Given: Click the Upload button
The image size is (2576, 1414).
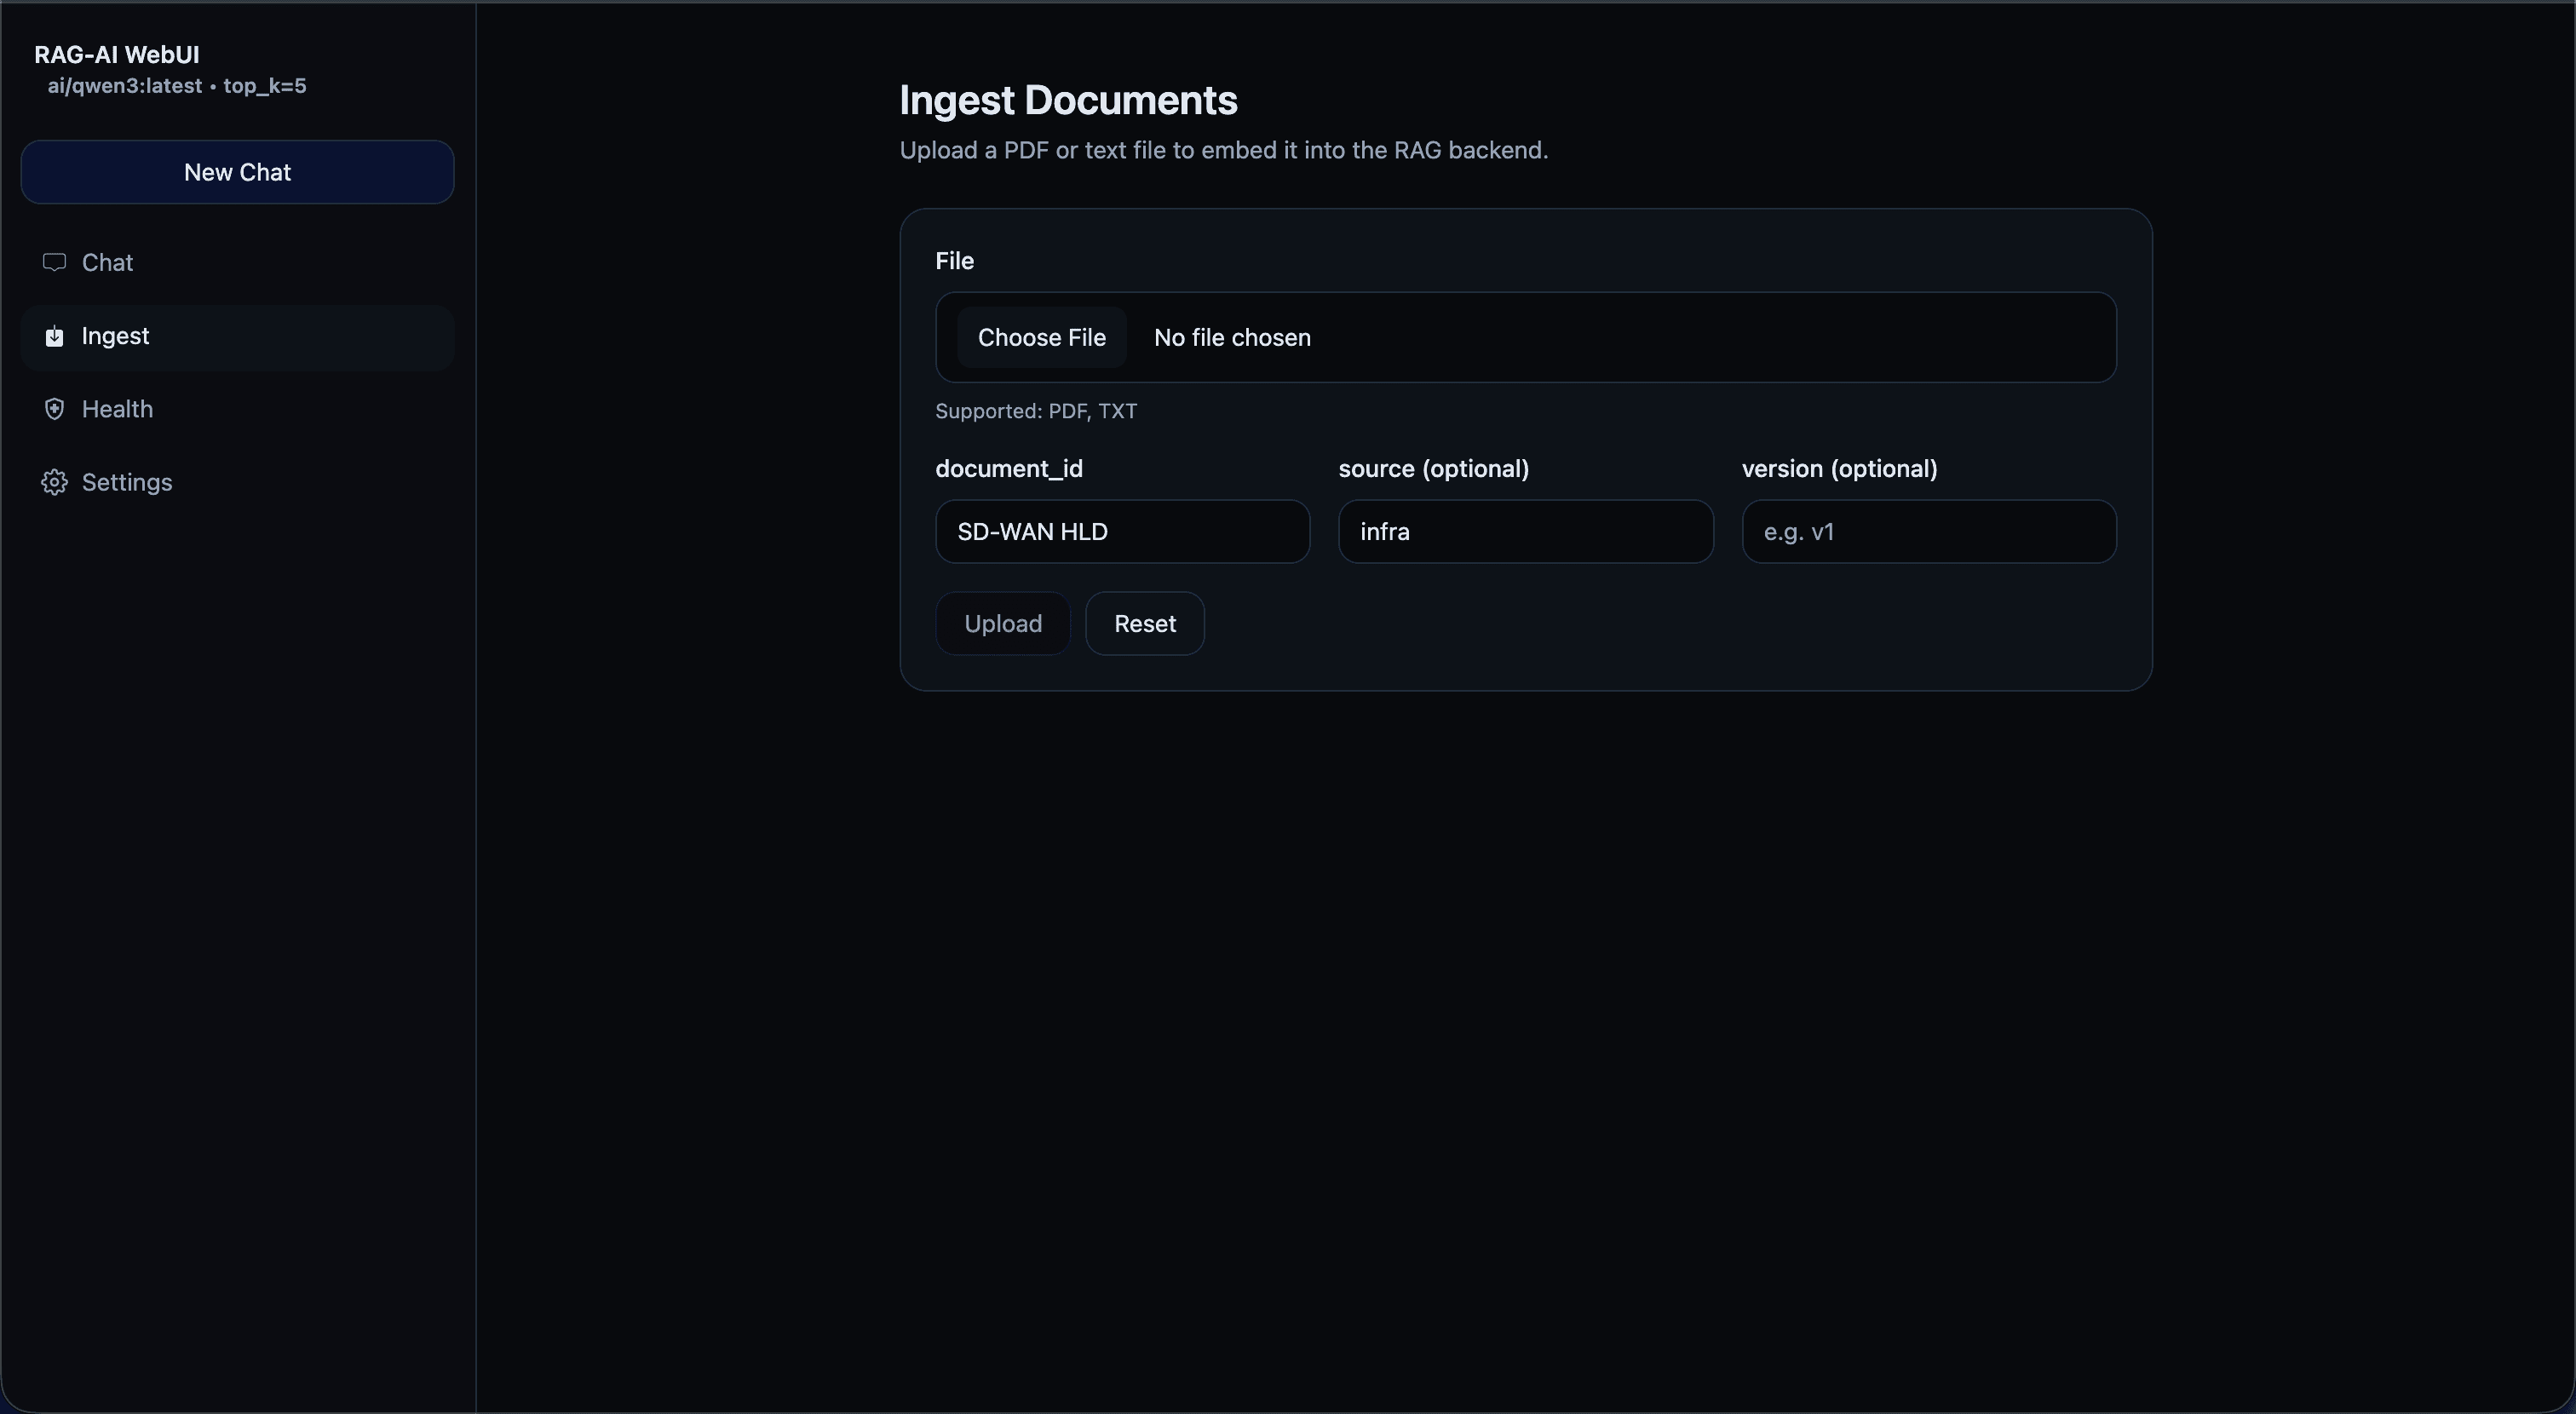Looking at the screenshot, I should tap(1002, 623).
